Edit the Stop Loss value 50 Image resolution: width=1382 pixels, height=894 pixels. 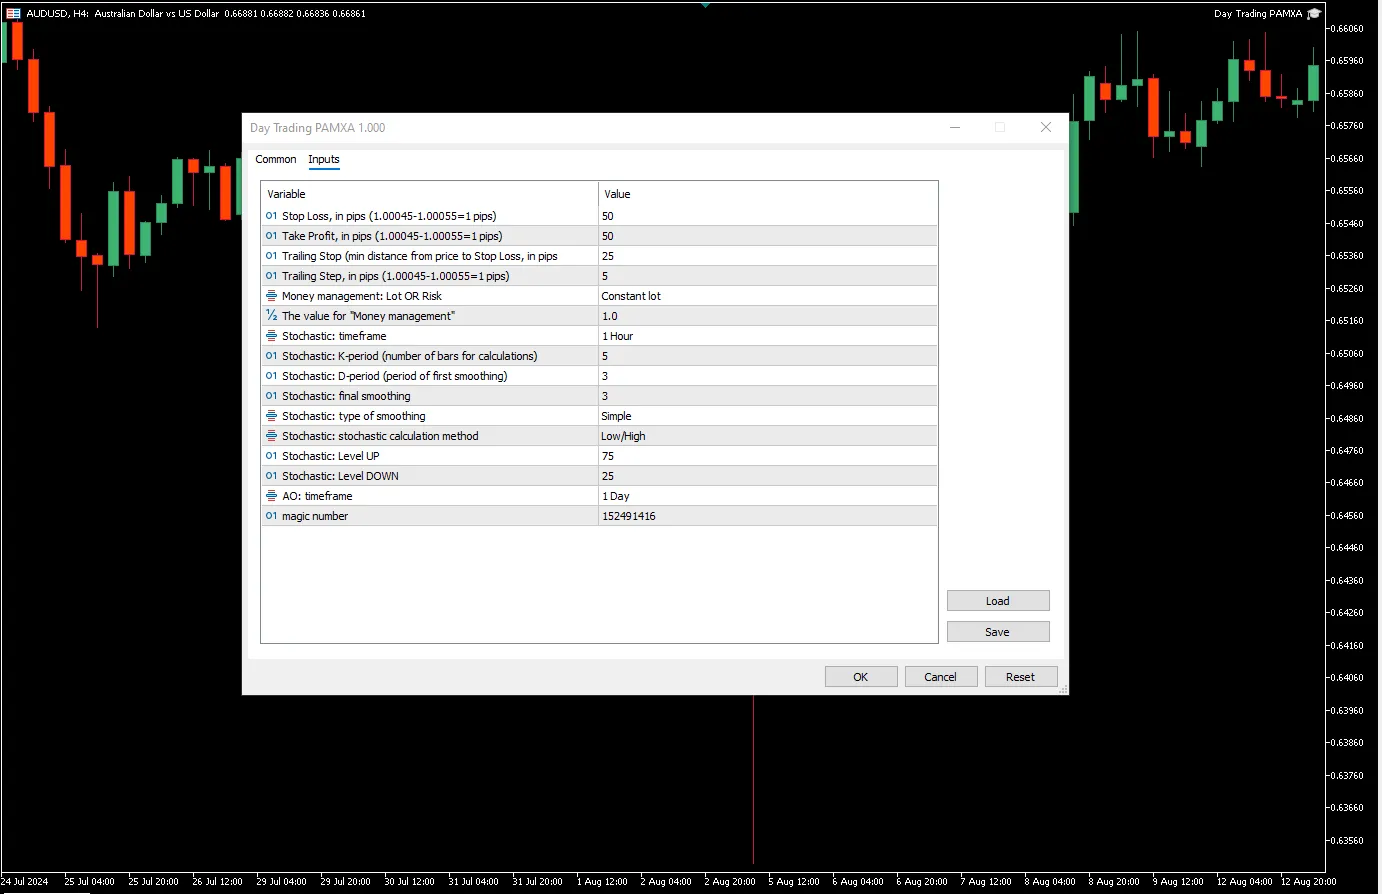click(x=766, y=216)
